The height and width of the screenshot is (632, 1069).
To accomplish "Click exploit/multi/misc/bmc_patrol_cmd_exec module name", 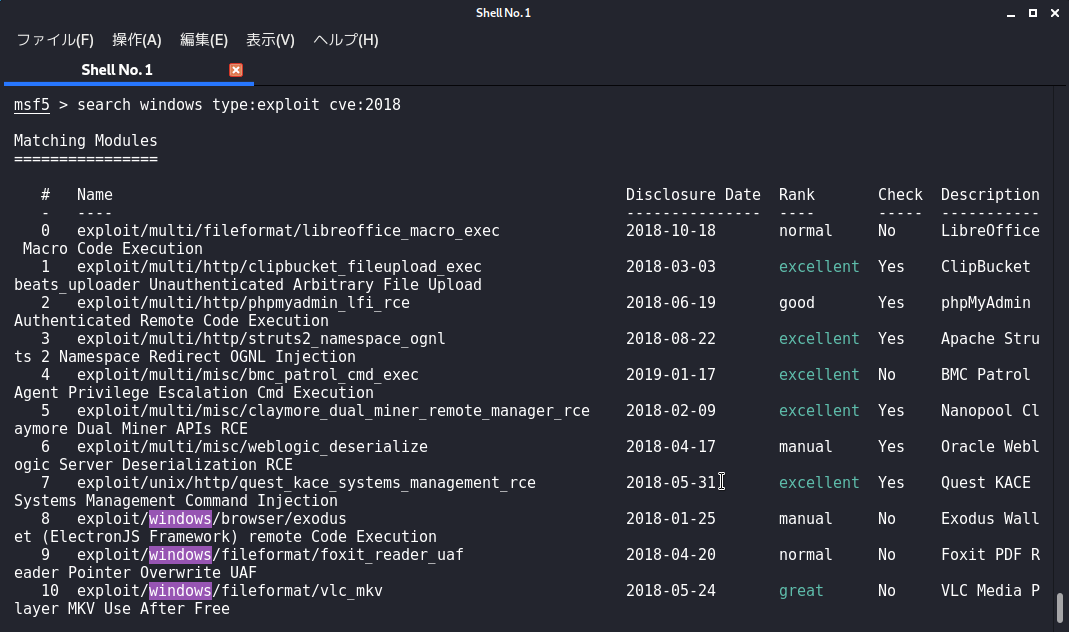I will click(248, 375).
